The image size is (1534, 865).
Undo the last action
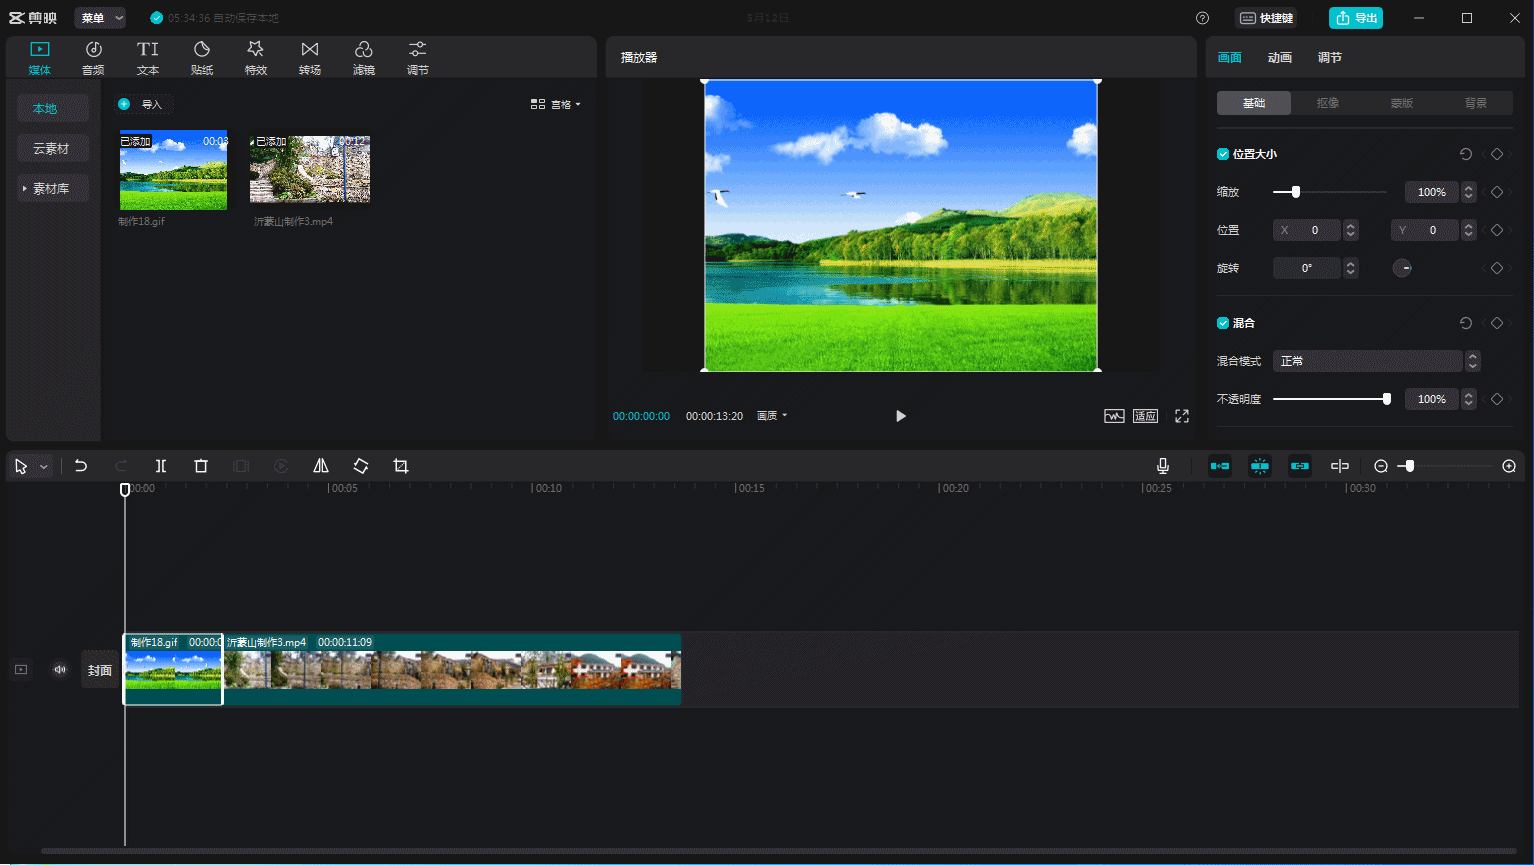pyautogui.click(x=81, y=466)
